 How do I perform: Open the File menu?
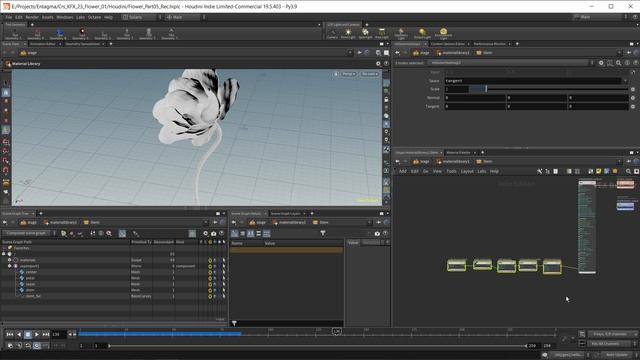(9, 17)
